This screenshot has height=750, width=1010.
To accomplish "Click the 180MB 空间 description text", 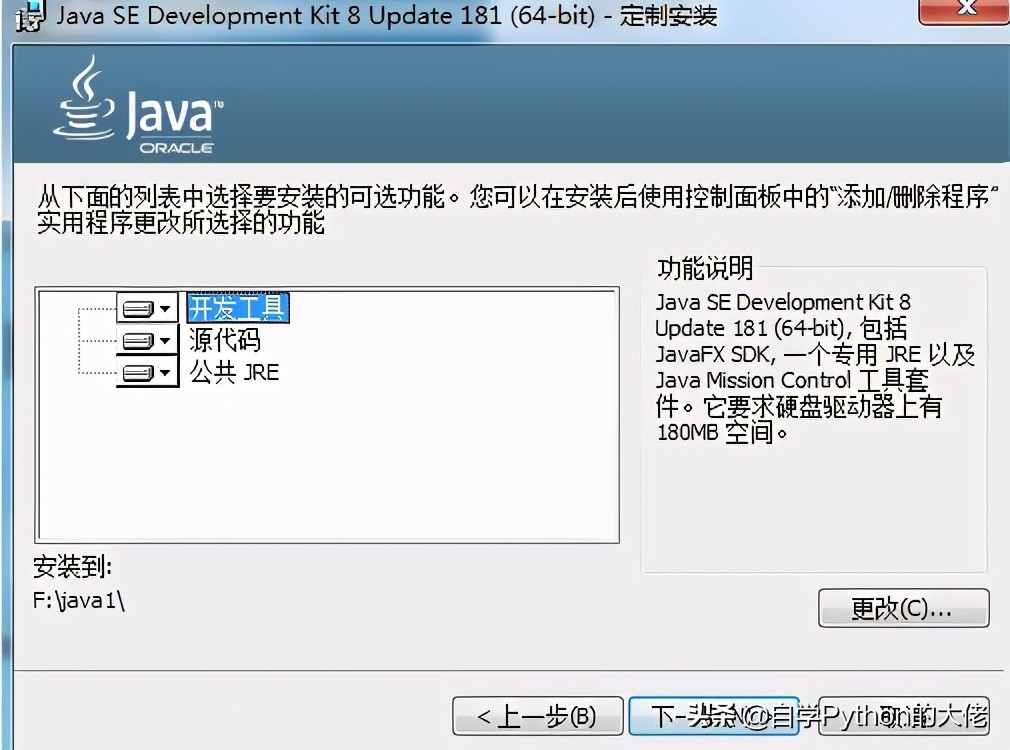I will [x=722, y=432].
